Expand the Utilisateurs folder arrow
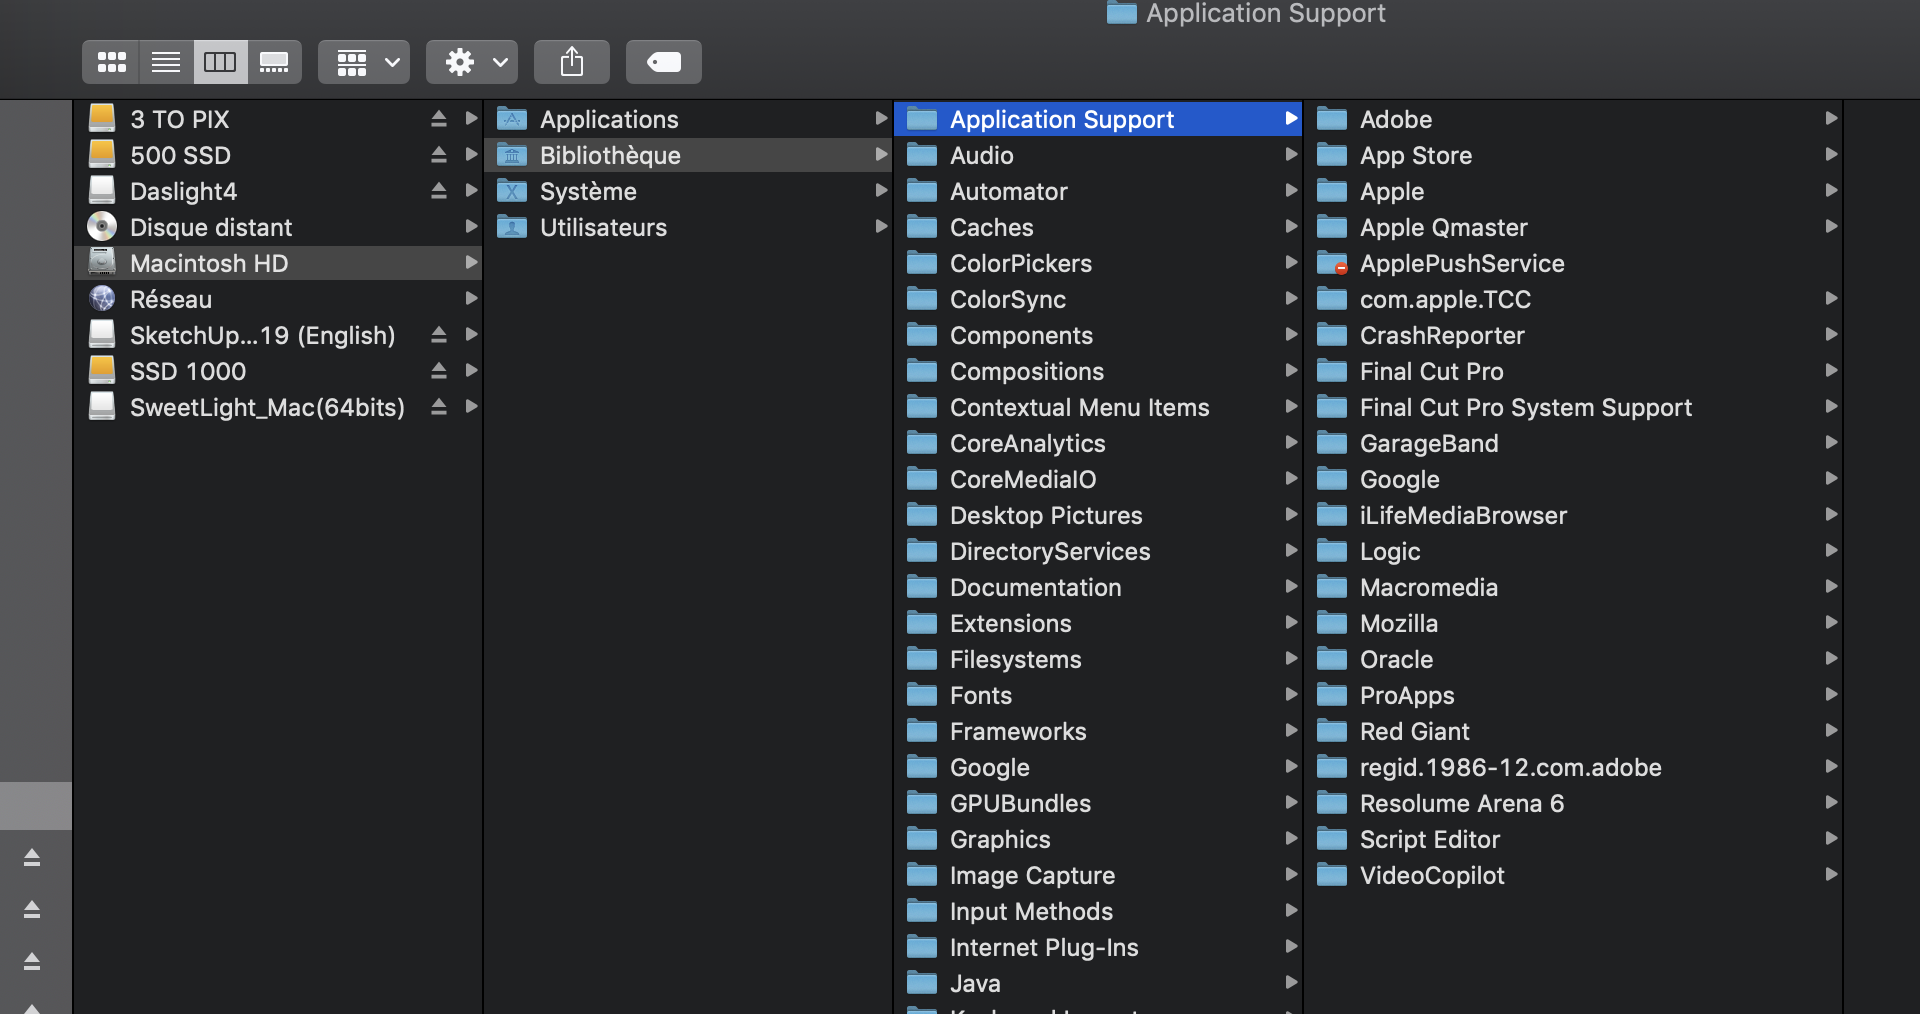The image size is (1920, 1014). pyautogui.click(x=881, y=227)
